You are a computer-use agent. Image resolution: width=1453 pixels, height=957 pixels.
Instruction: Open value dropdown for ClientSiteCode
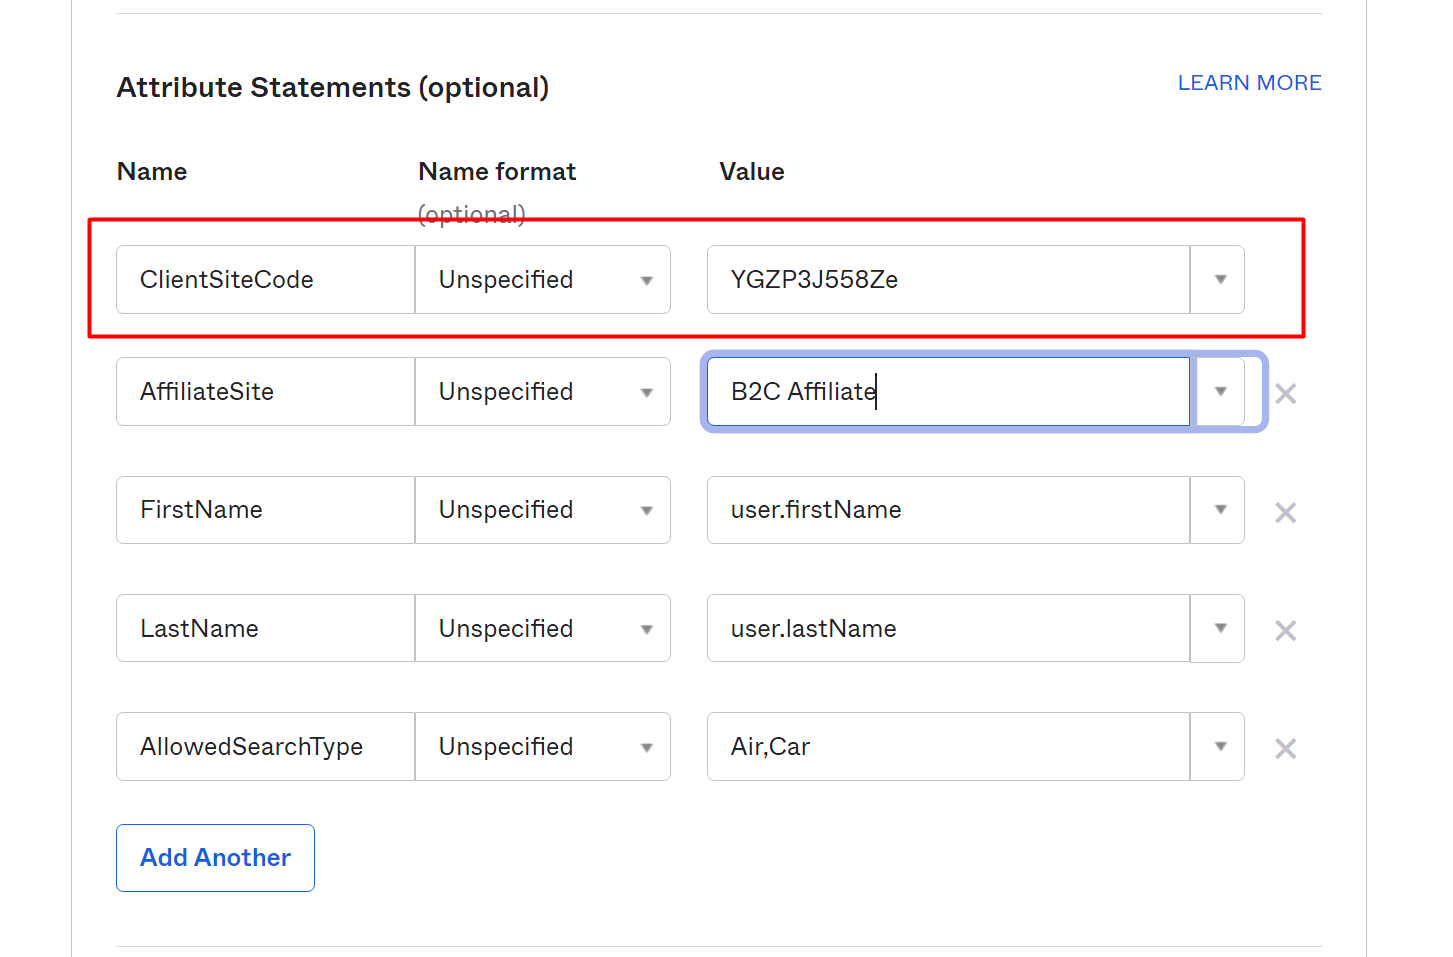(x=1219, y=279)
